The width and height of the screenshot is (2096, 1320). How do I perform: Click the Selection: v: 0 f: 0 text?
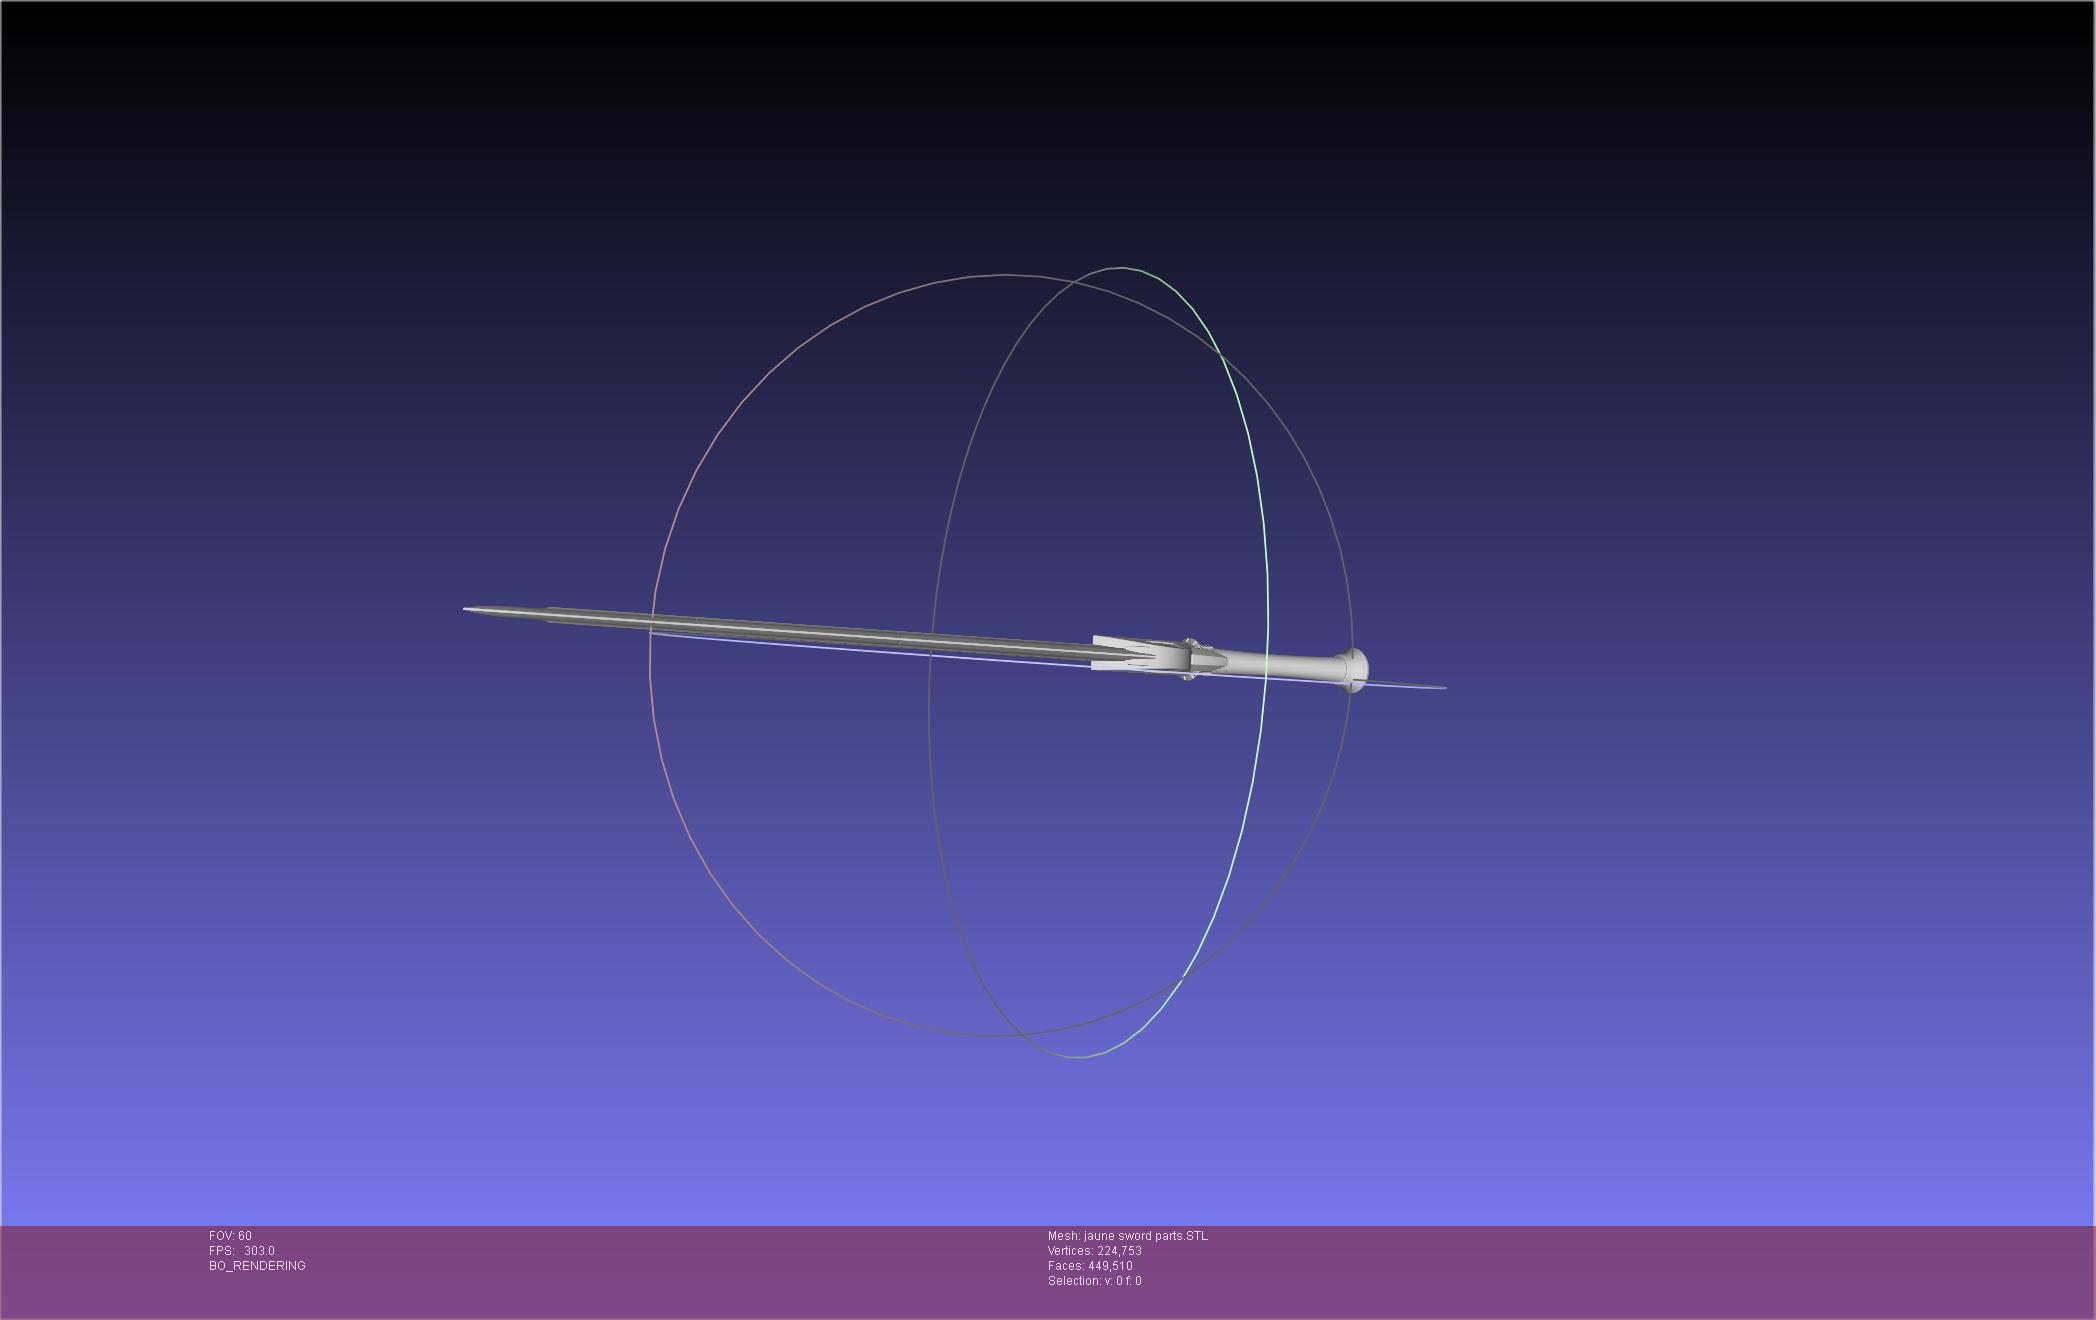pyautogui.click(x=1094, y=1281)
